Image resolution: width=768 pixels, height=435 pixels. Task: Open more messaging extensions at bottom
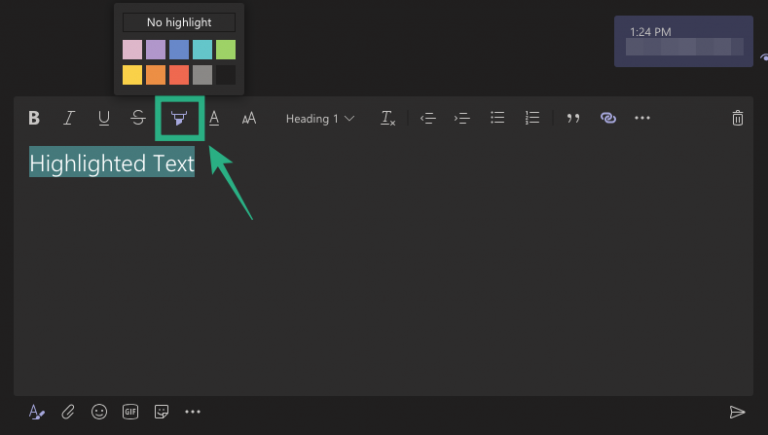tap(192, 412)
